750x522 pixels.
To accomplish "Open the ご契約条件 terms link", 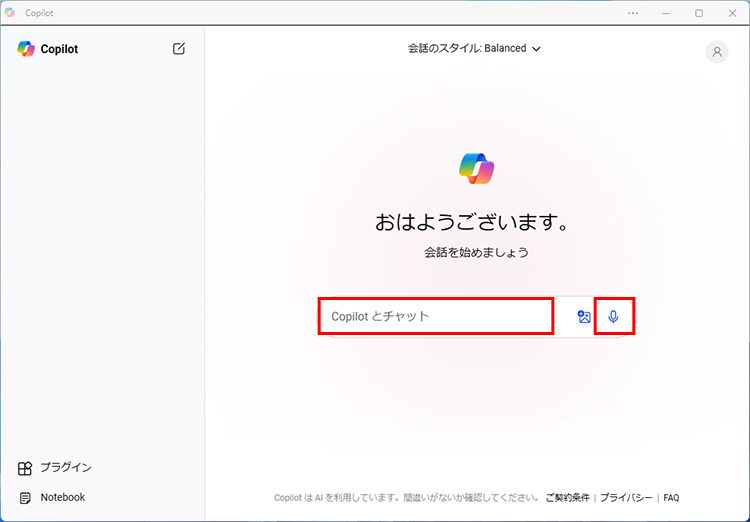I will coord(567,498).
